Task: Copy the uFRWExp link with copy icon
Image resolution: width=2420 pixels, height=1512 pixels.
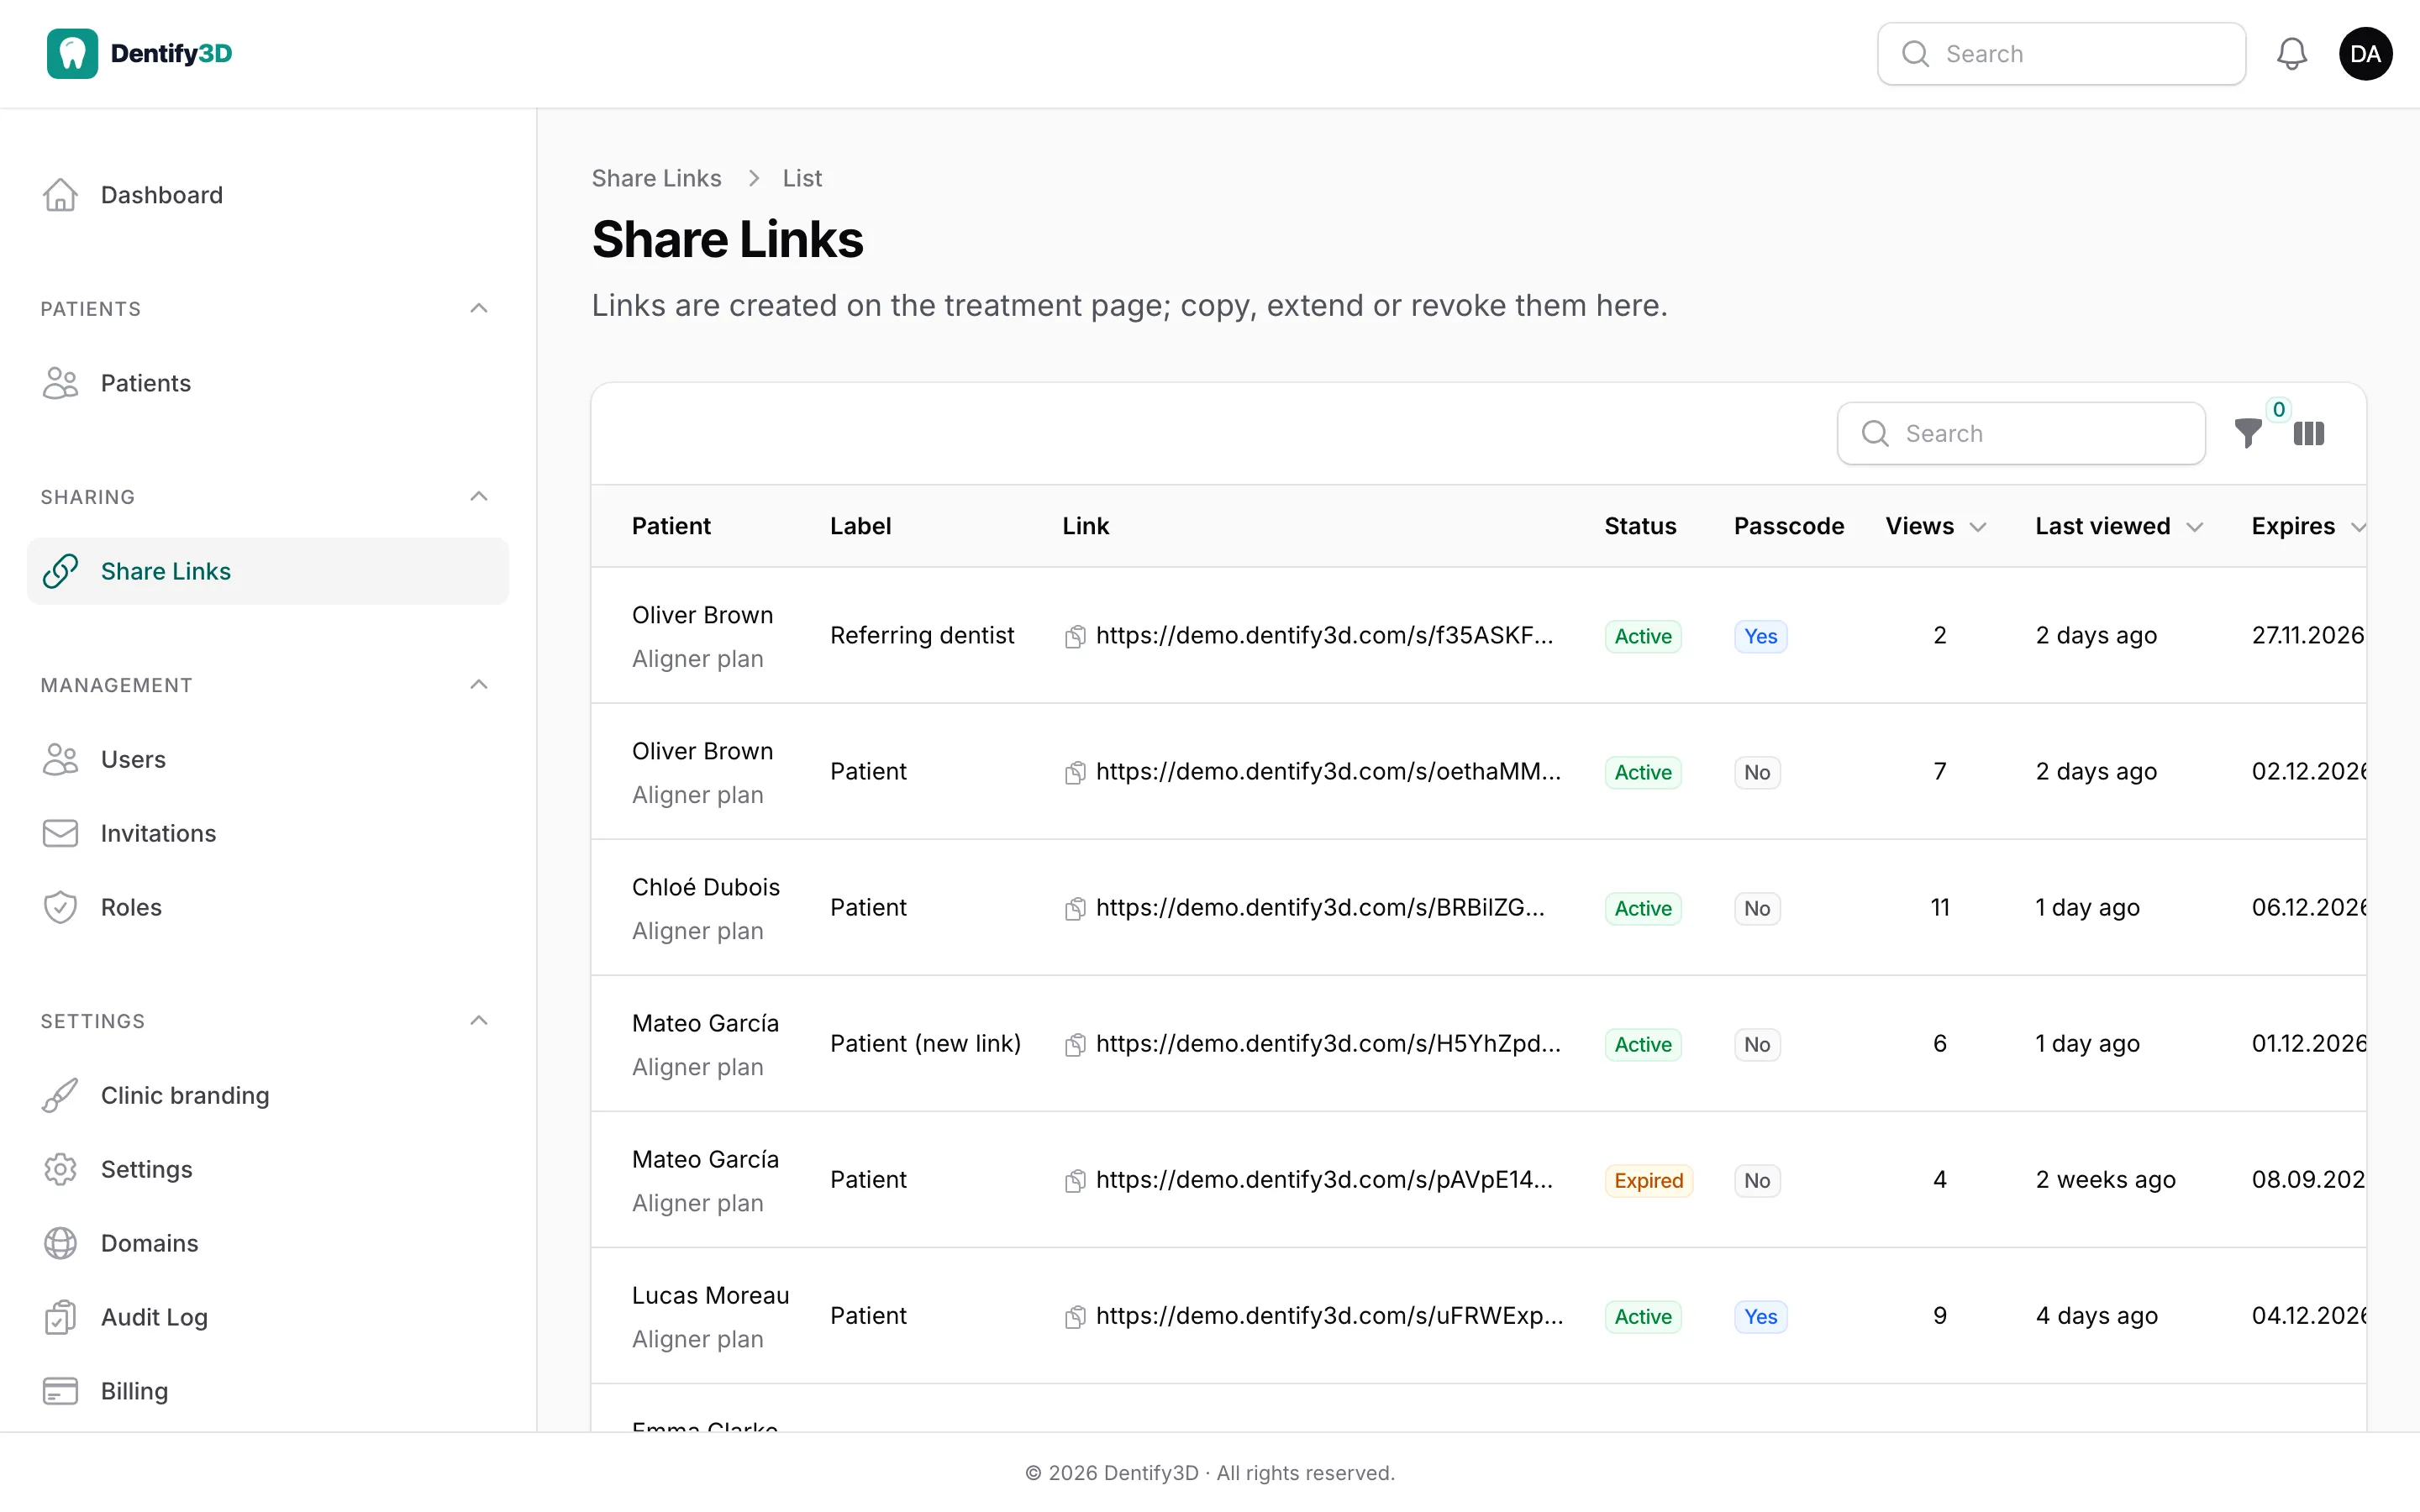Action: tap(1075, 1316)
